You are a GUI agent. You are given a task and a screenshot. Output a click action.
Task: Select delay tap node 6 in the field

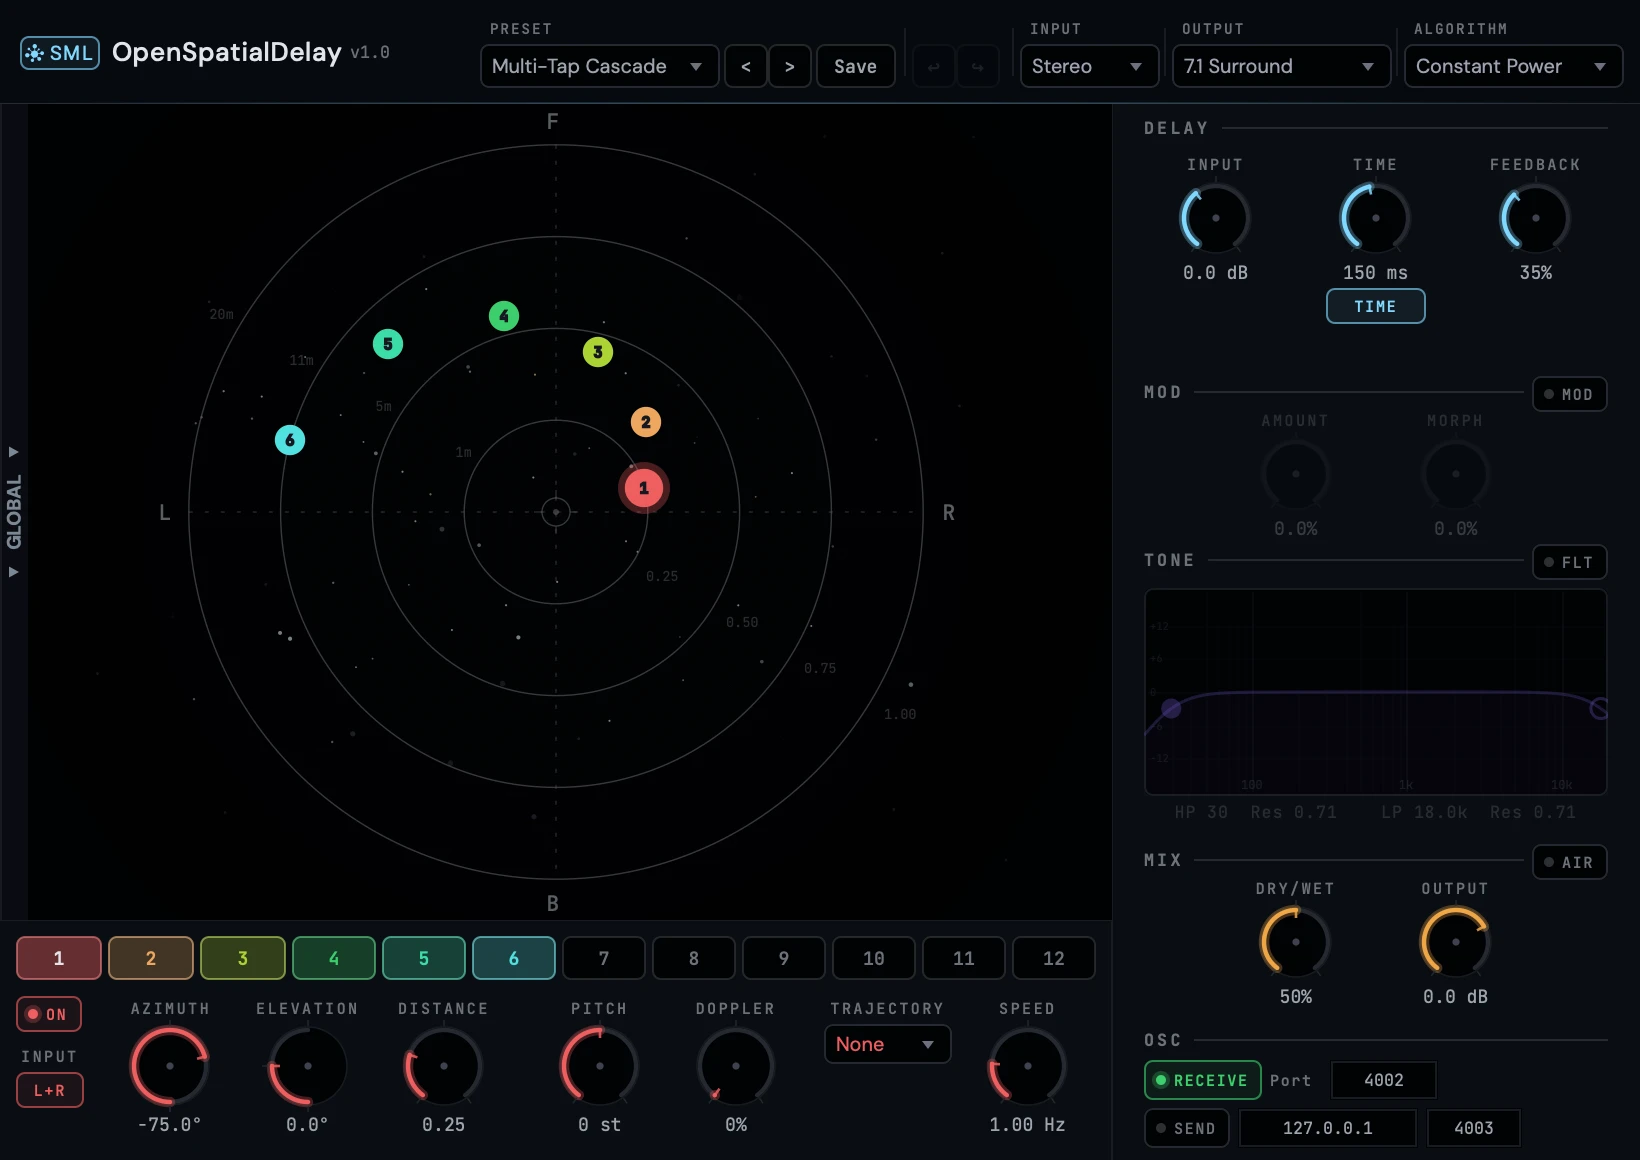click(x=290, y=440)
